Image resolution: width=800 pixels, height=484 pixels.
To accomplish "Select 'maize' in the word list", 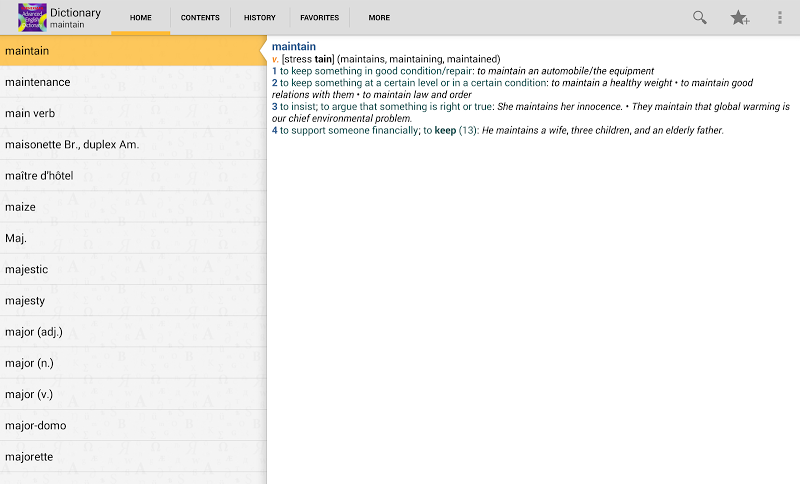I will (x=133, y=207).
